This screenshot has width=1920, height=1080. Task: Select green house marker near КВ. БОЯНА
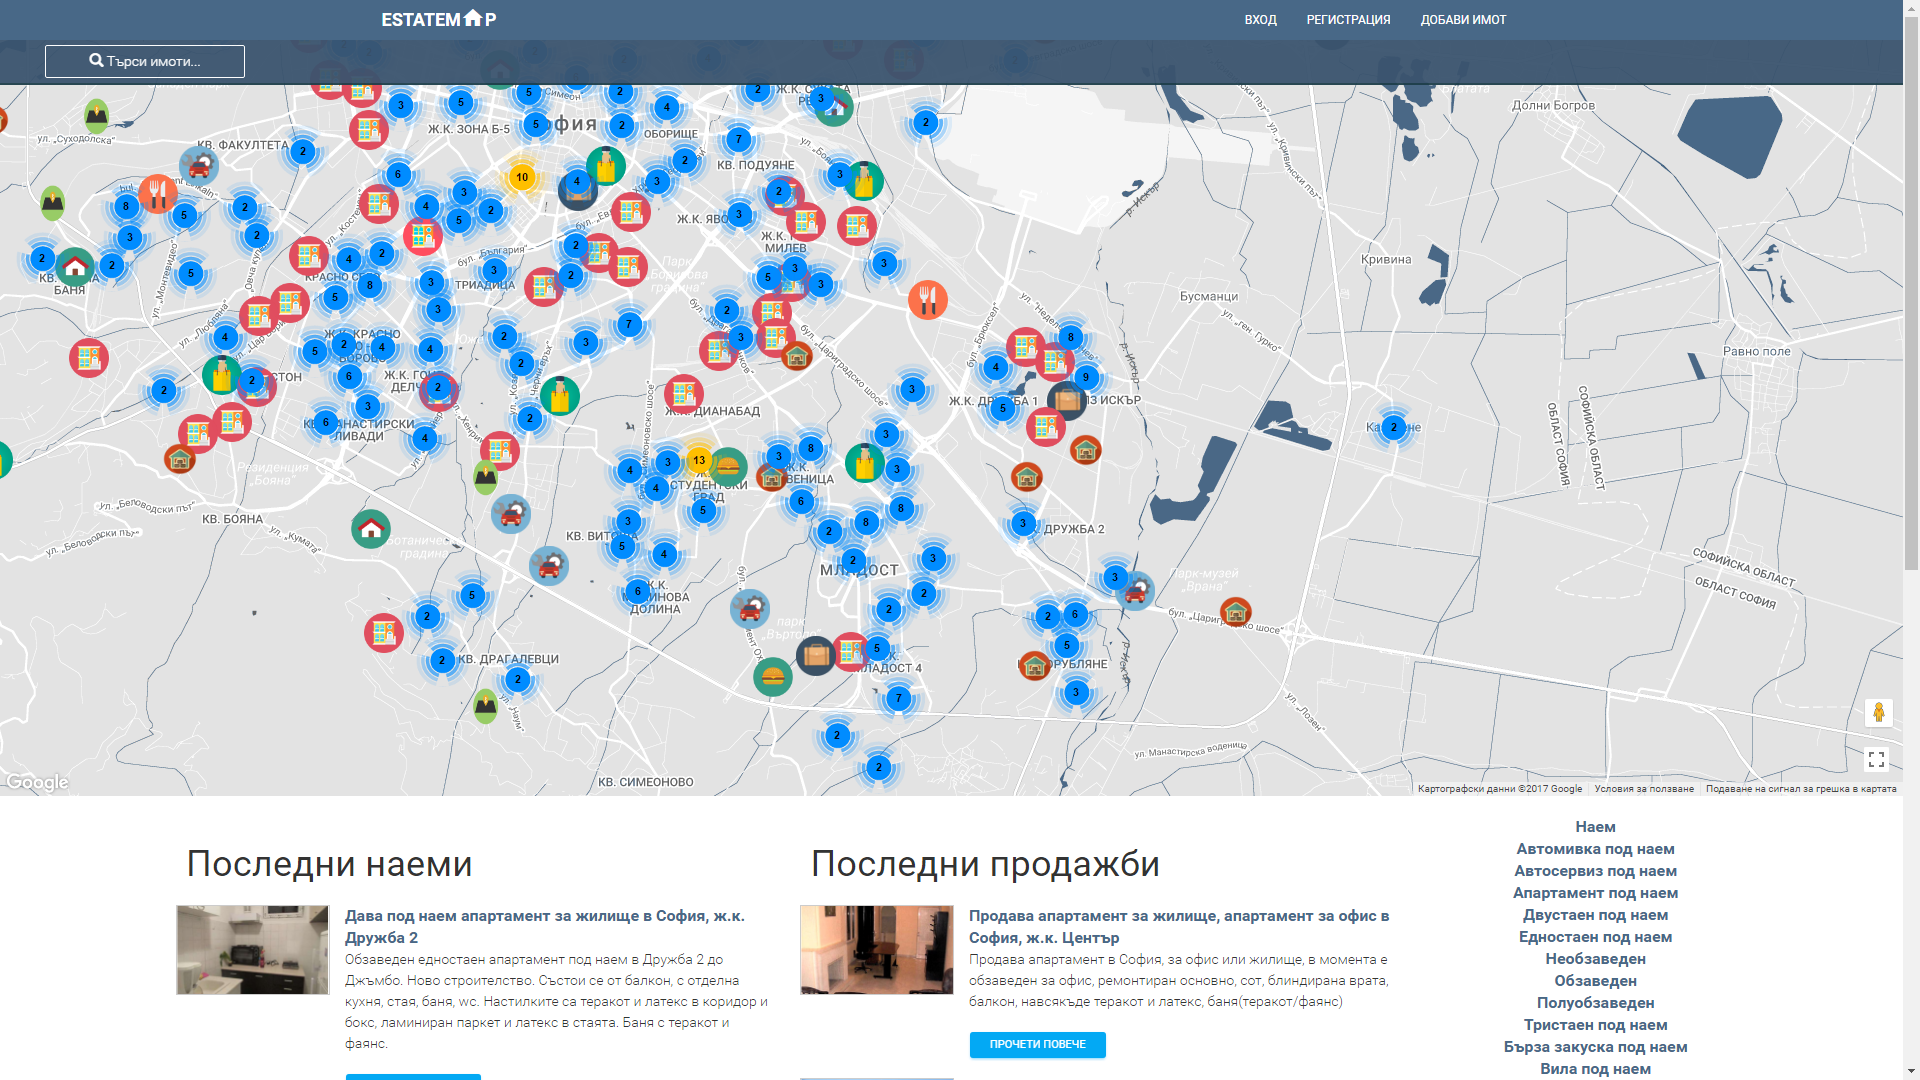[x=371, y=528]
